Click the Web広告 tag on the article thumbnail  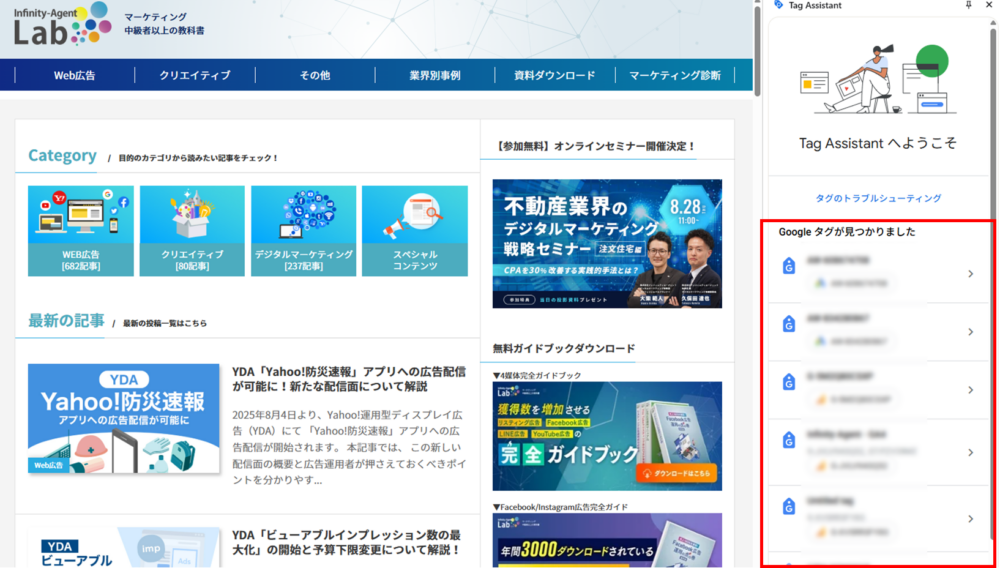click(x=48, y=465)
